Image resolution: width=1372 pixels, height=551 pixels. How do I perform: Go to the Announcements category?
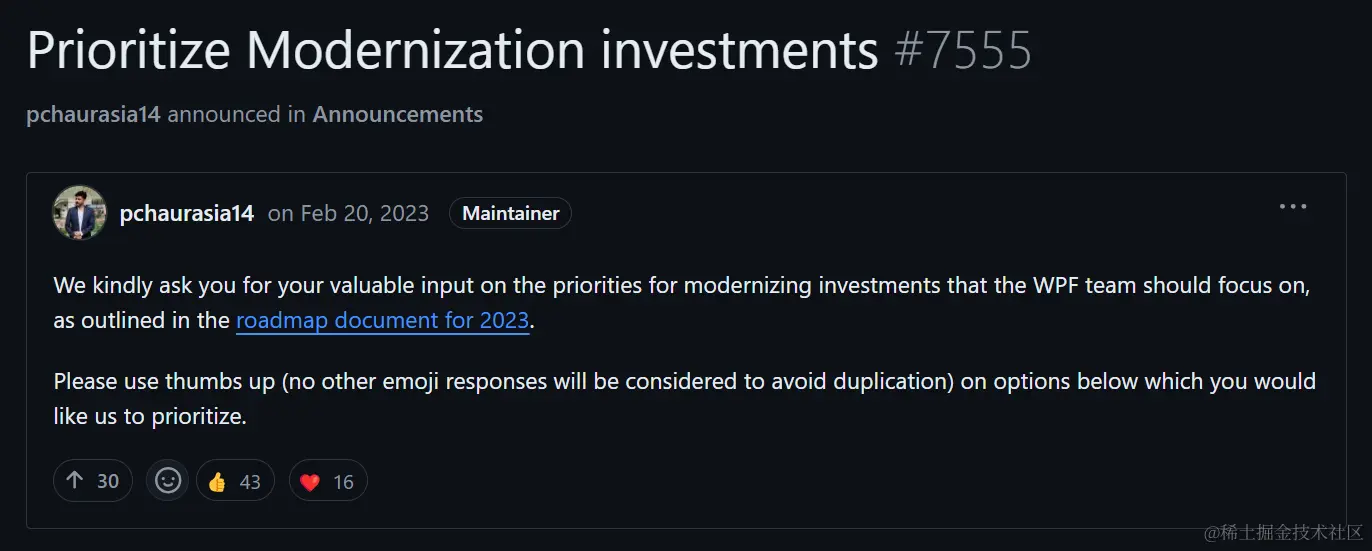click(x=398, y=114)
